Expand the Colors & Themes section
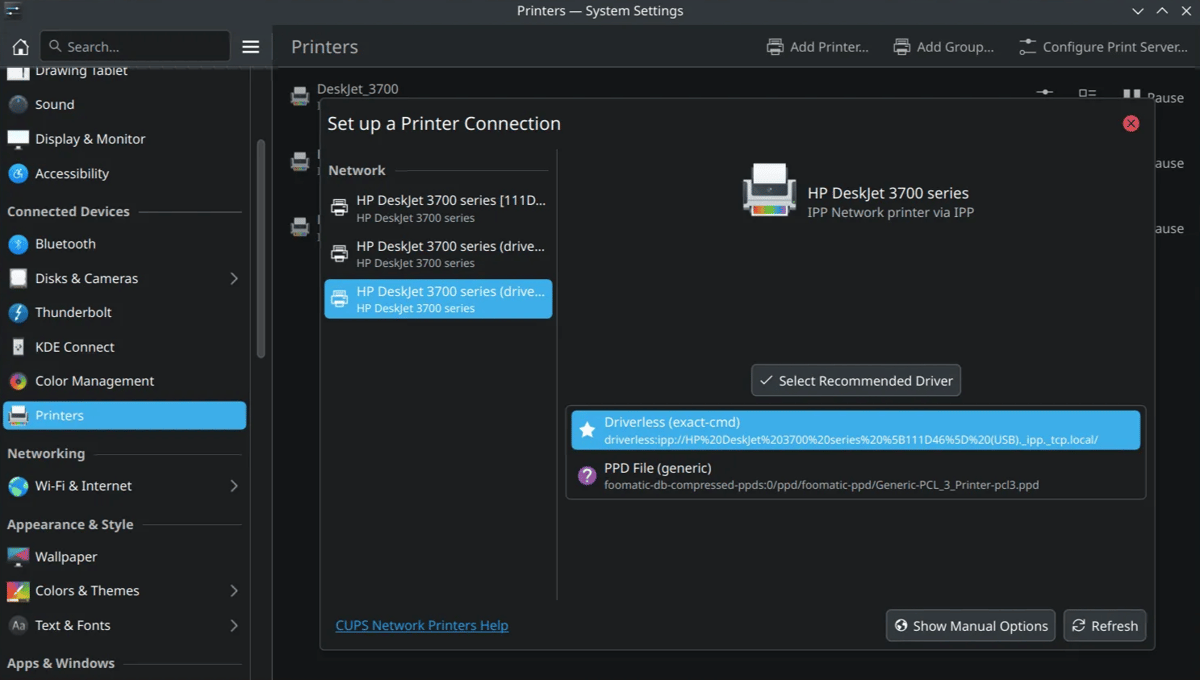This screenshot has height=680, width=1200. (x=234, y=591)
